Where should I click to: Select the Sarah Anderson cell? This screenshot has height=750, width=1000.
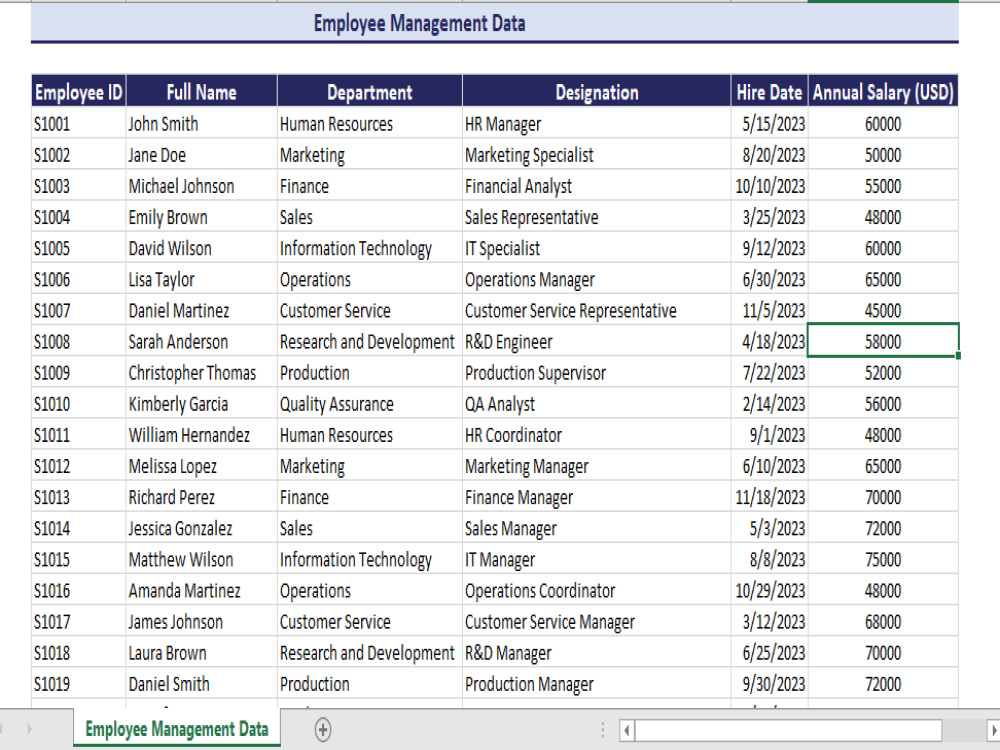(x=202, y=342)
